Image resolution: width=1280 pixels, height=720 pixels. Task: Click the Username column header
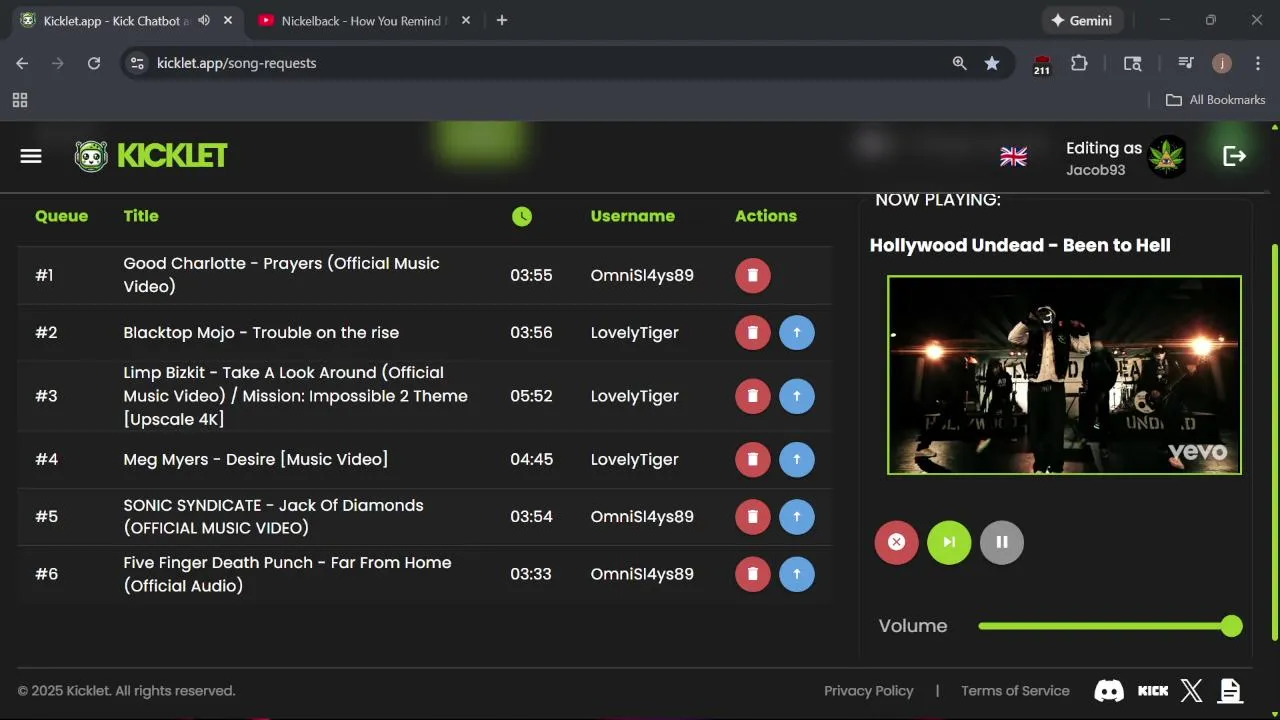pyautogui.click(x=632, y=216)
